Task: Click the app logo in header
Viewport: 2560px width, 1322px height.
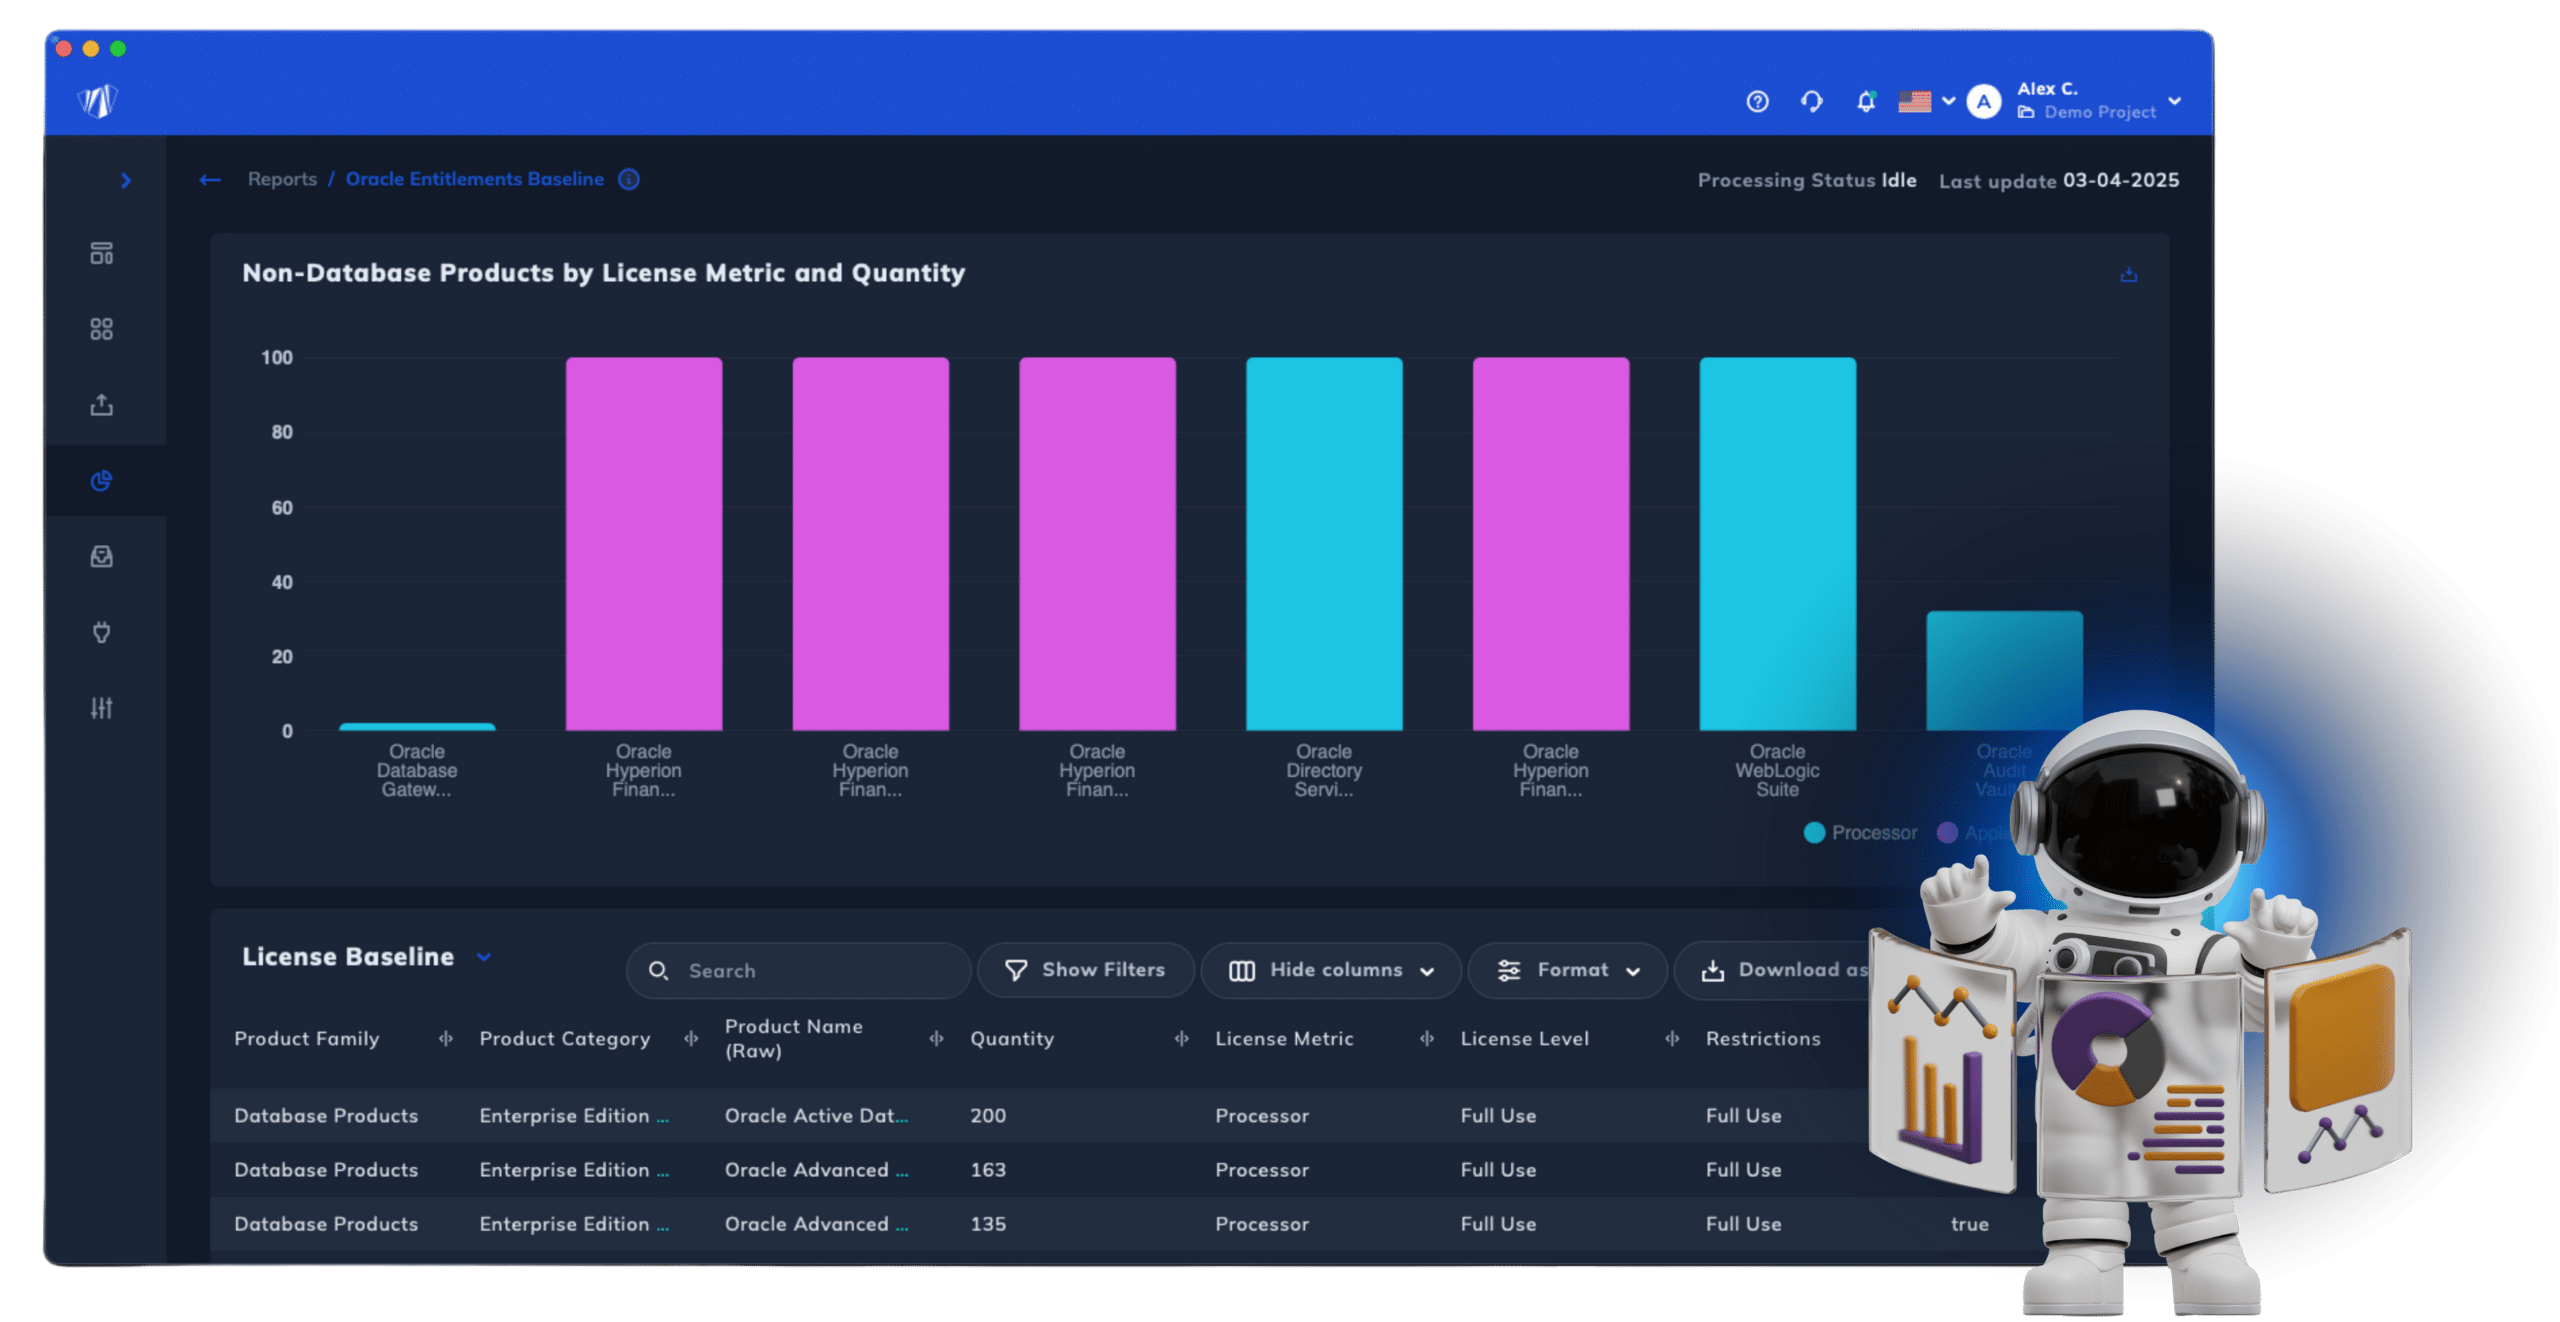Action: point(98,101)
